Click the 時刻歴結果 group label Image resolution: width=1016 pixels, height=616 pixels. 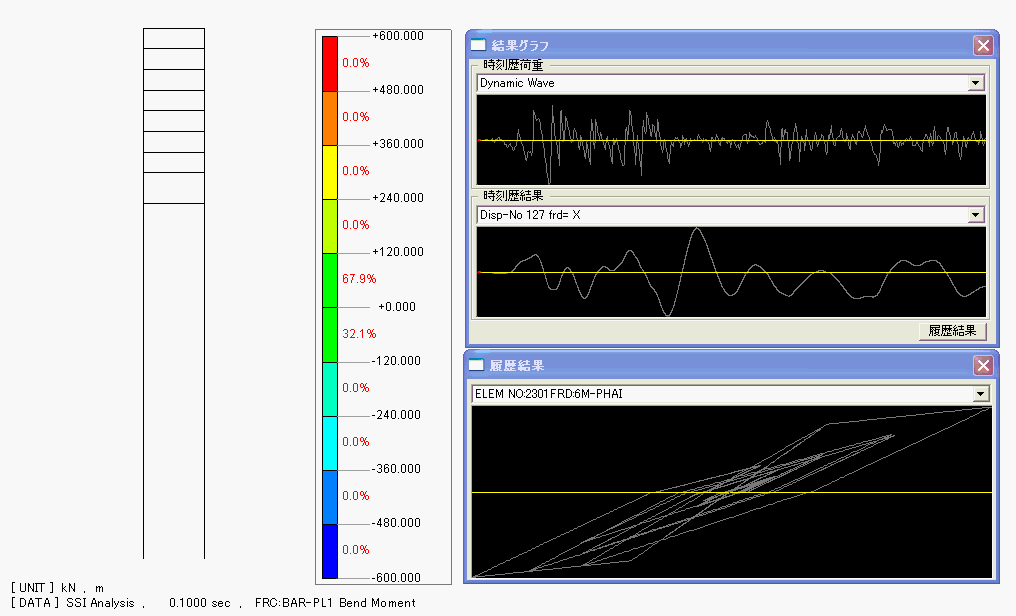[513, 196]
